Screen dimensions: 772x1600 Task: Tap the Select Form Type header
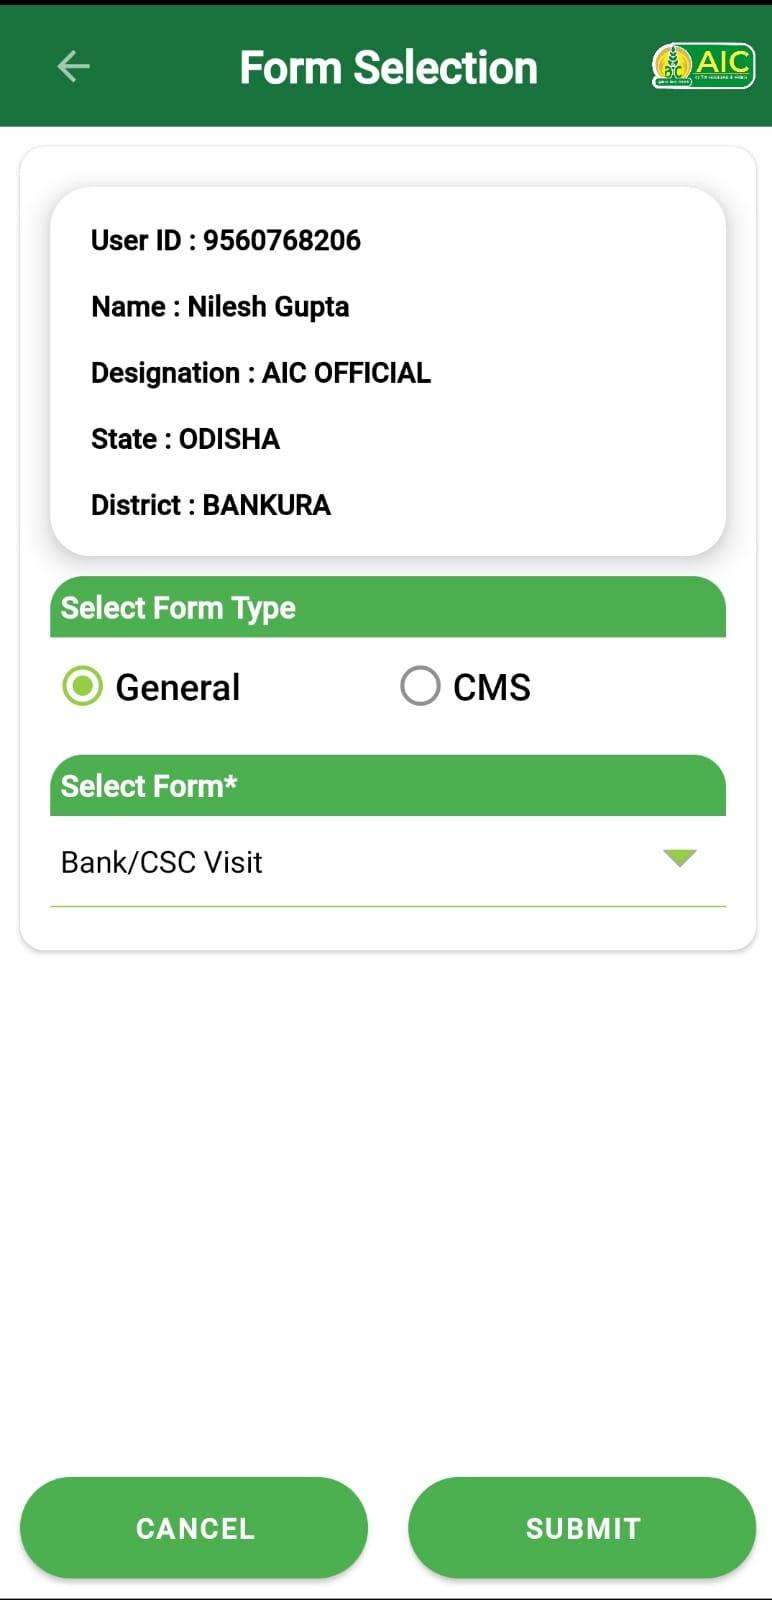(388, 607)
